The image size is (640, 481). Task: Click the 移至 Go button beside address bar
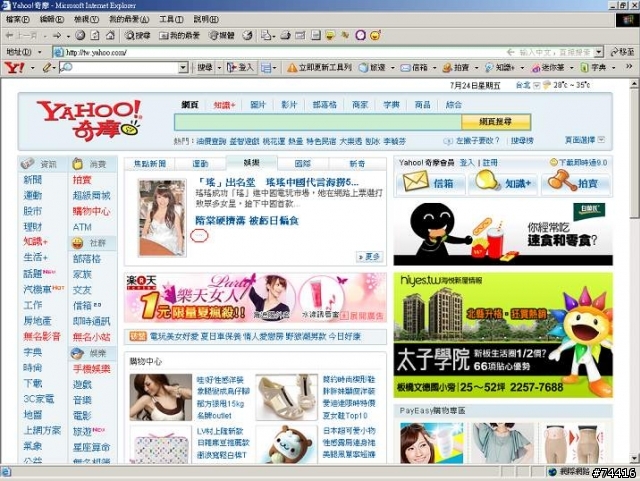[622, 52]
